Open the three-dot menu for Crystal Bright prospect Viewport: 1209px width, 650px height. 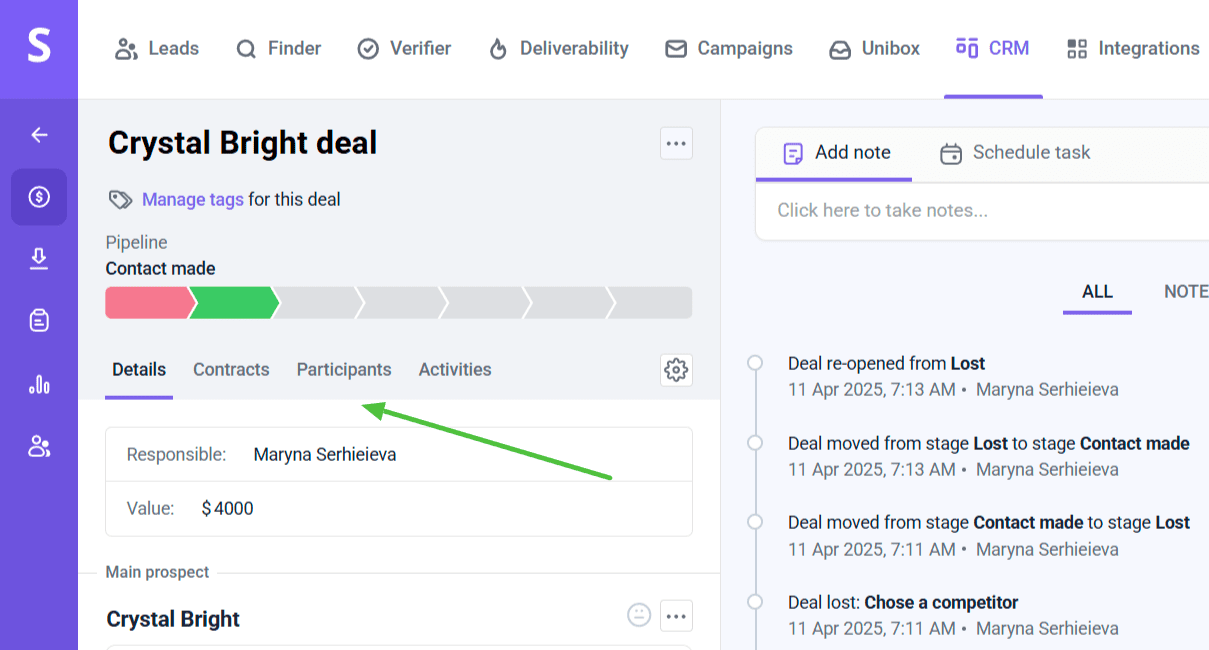tap(676, 615)
